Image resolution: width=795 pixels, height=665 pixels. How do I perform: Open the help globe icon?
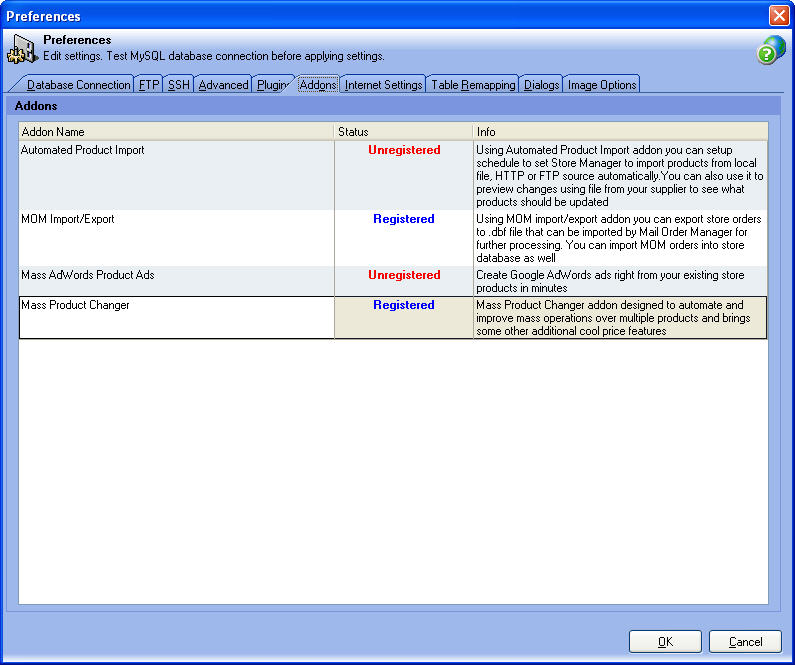click(x=771, y=50)
